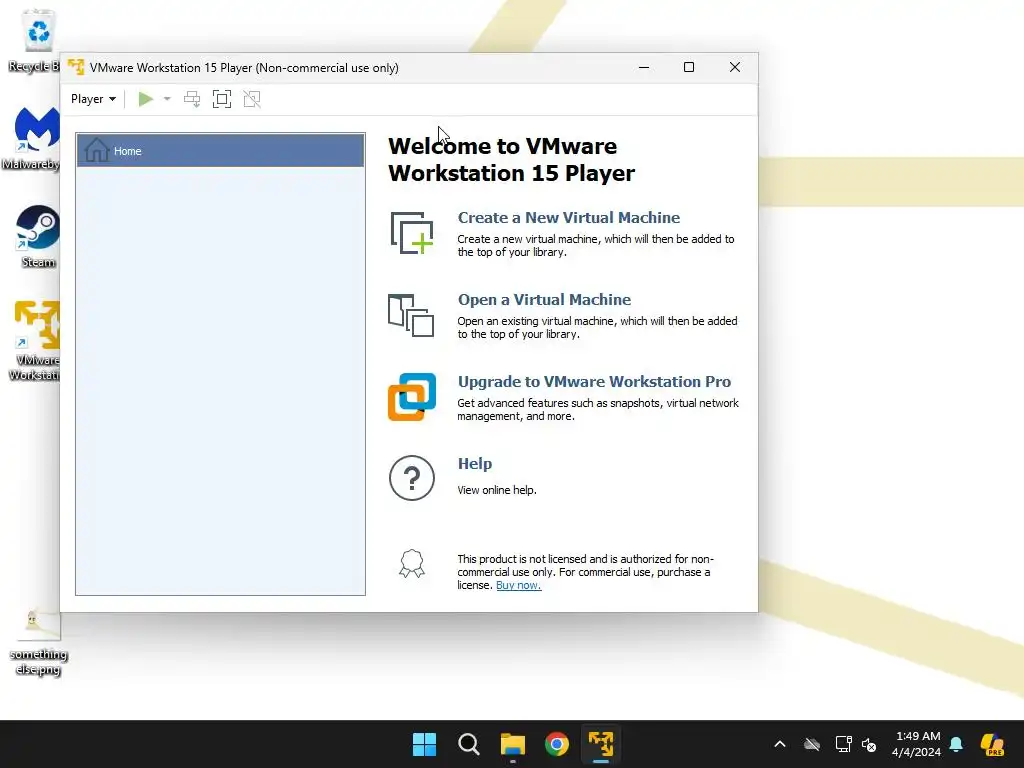The width and height of the screenshot is (1024, 768).
Task: Select the Steam desktop shortcut
Action: point(36,236)
